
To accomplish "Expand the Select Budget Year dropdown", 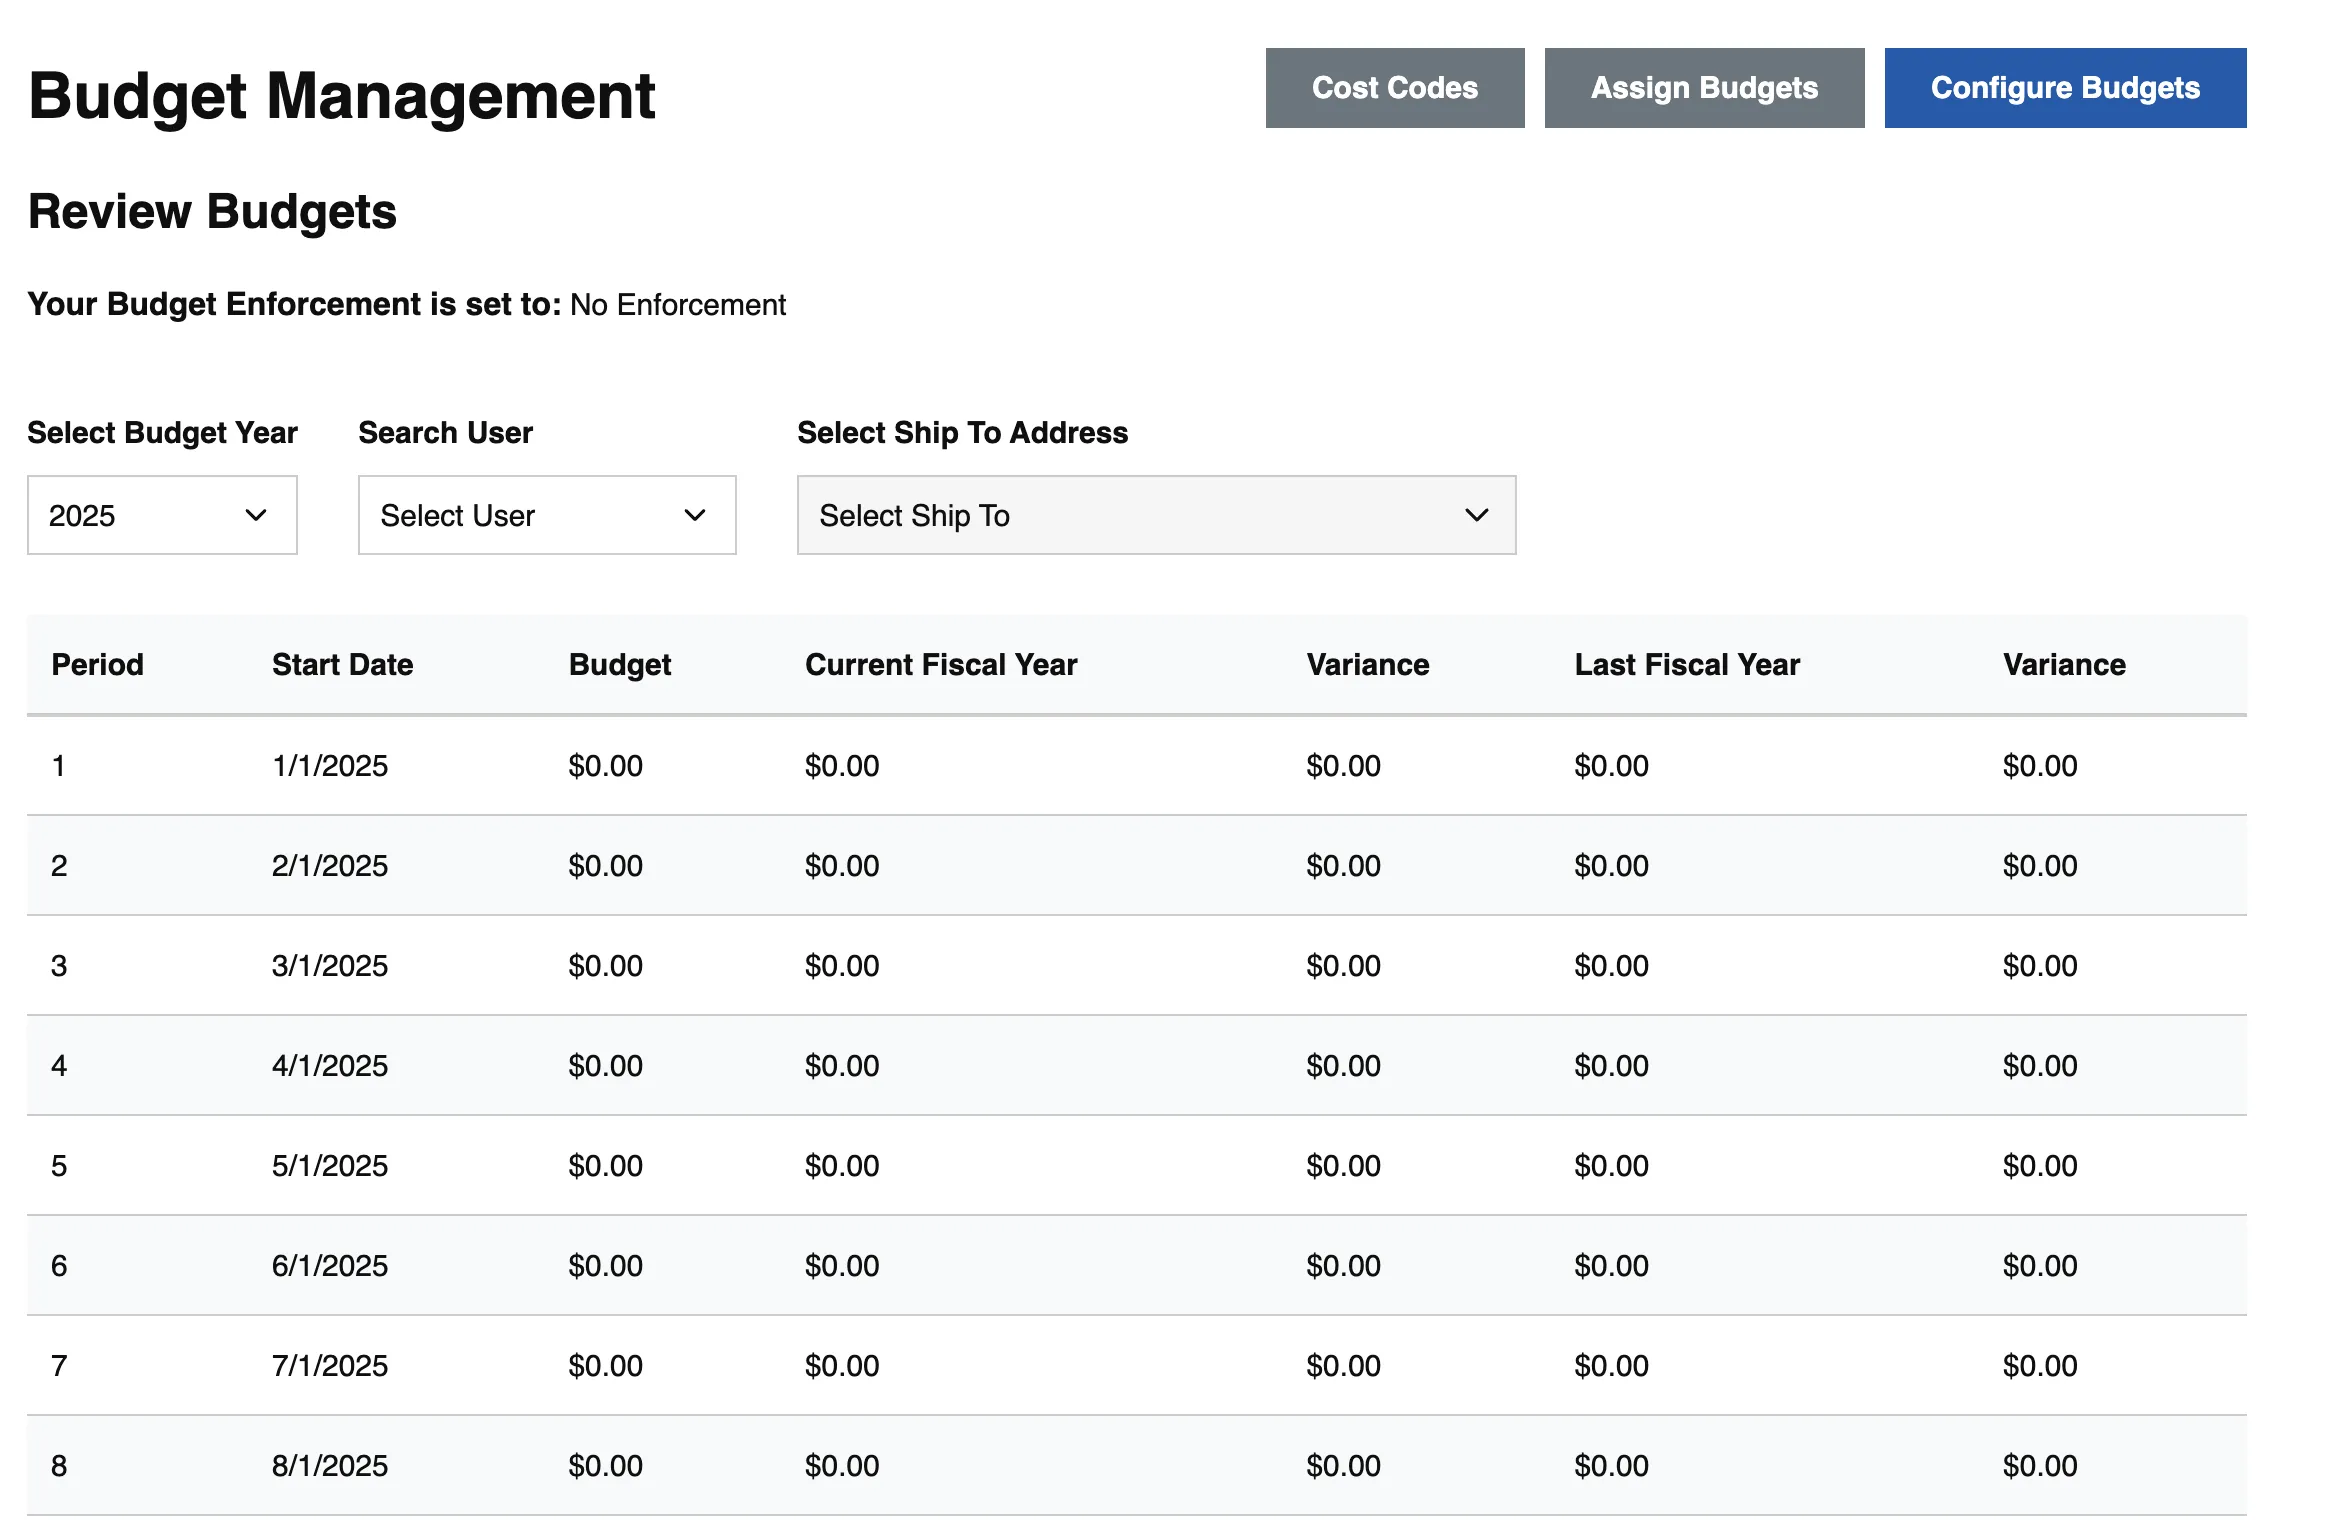I will 162,515.
